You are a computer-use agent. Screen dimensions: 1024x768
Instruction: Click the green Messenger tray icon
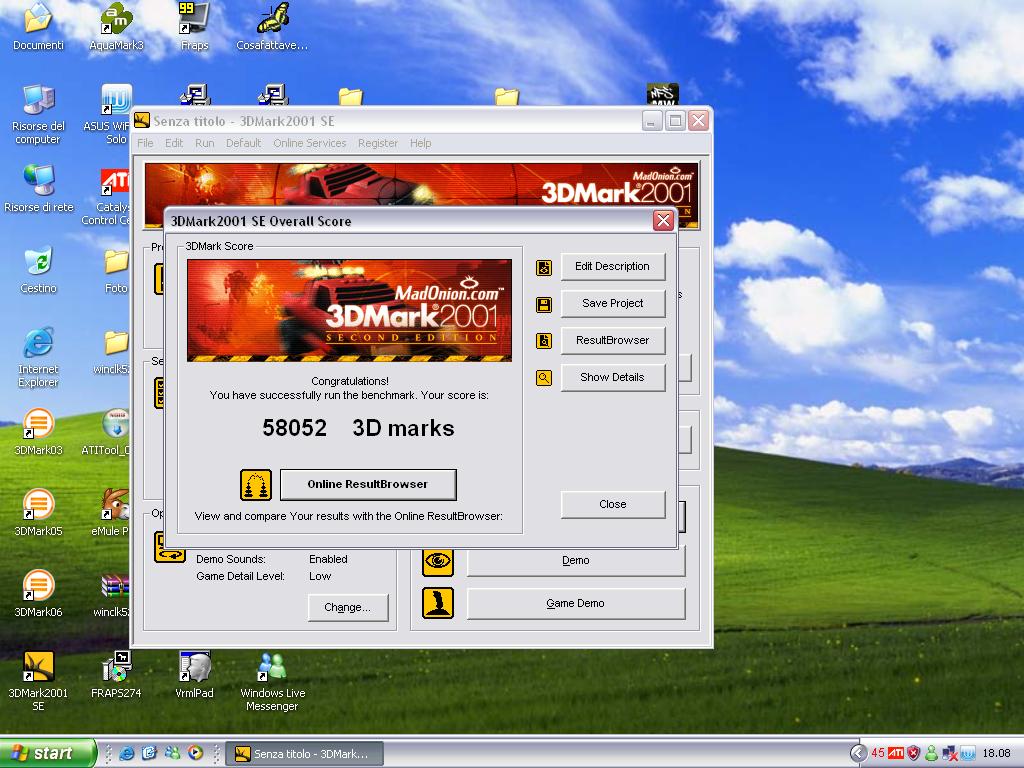point(931,753)
